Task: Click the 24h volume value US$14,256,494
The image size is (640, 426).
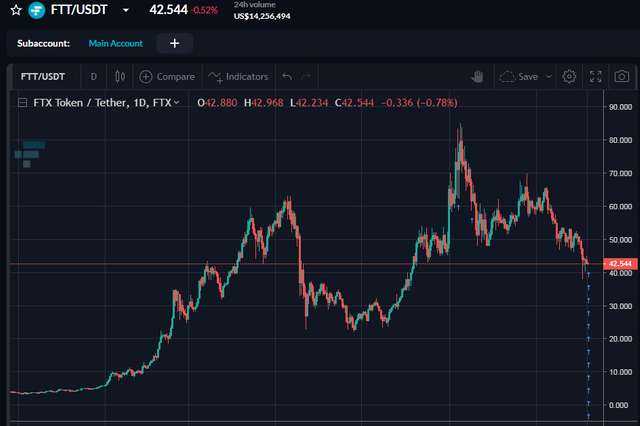Action: [262, 16]
